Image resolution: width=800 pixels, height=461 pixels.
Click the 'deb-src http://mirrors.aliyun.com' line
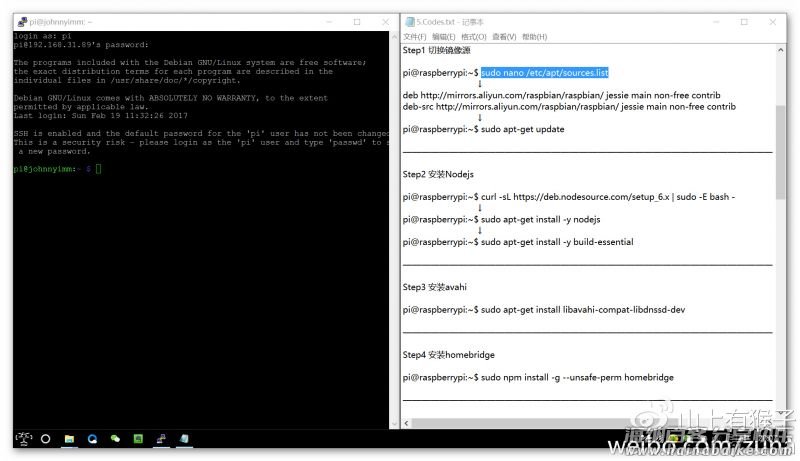point(569,107)
